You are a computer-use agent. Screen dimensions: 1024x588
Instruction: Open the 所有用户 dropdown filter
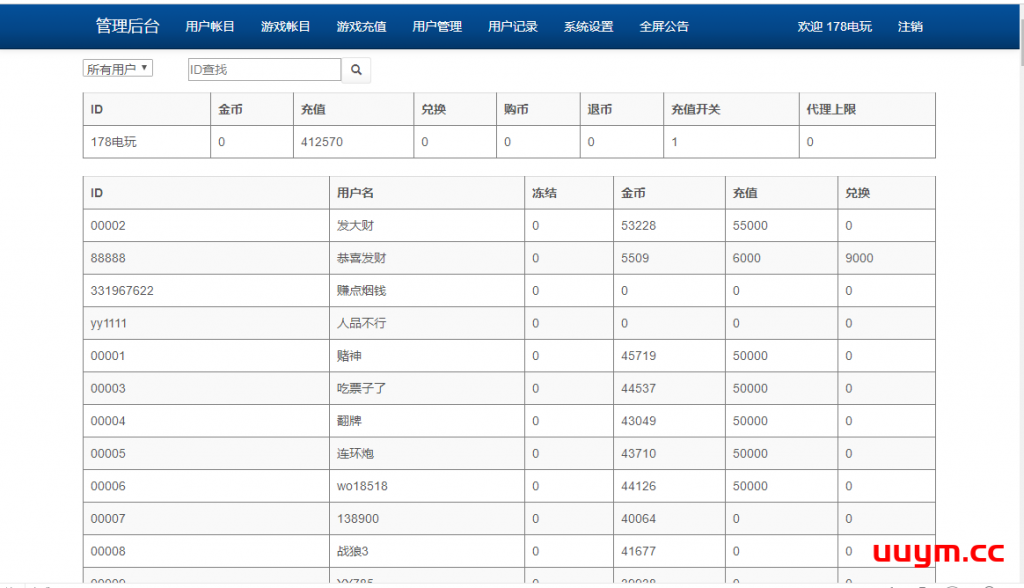[x=117, y=69]
